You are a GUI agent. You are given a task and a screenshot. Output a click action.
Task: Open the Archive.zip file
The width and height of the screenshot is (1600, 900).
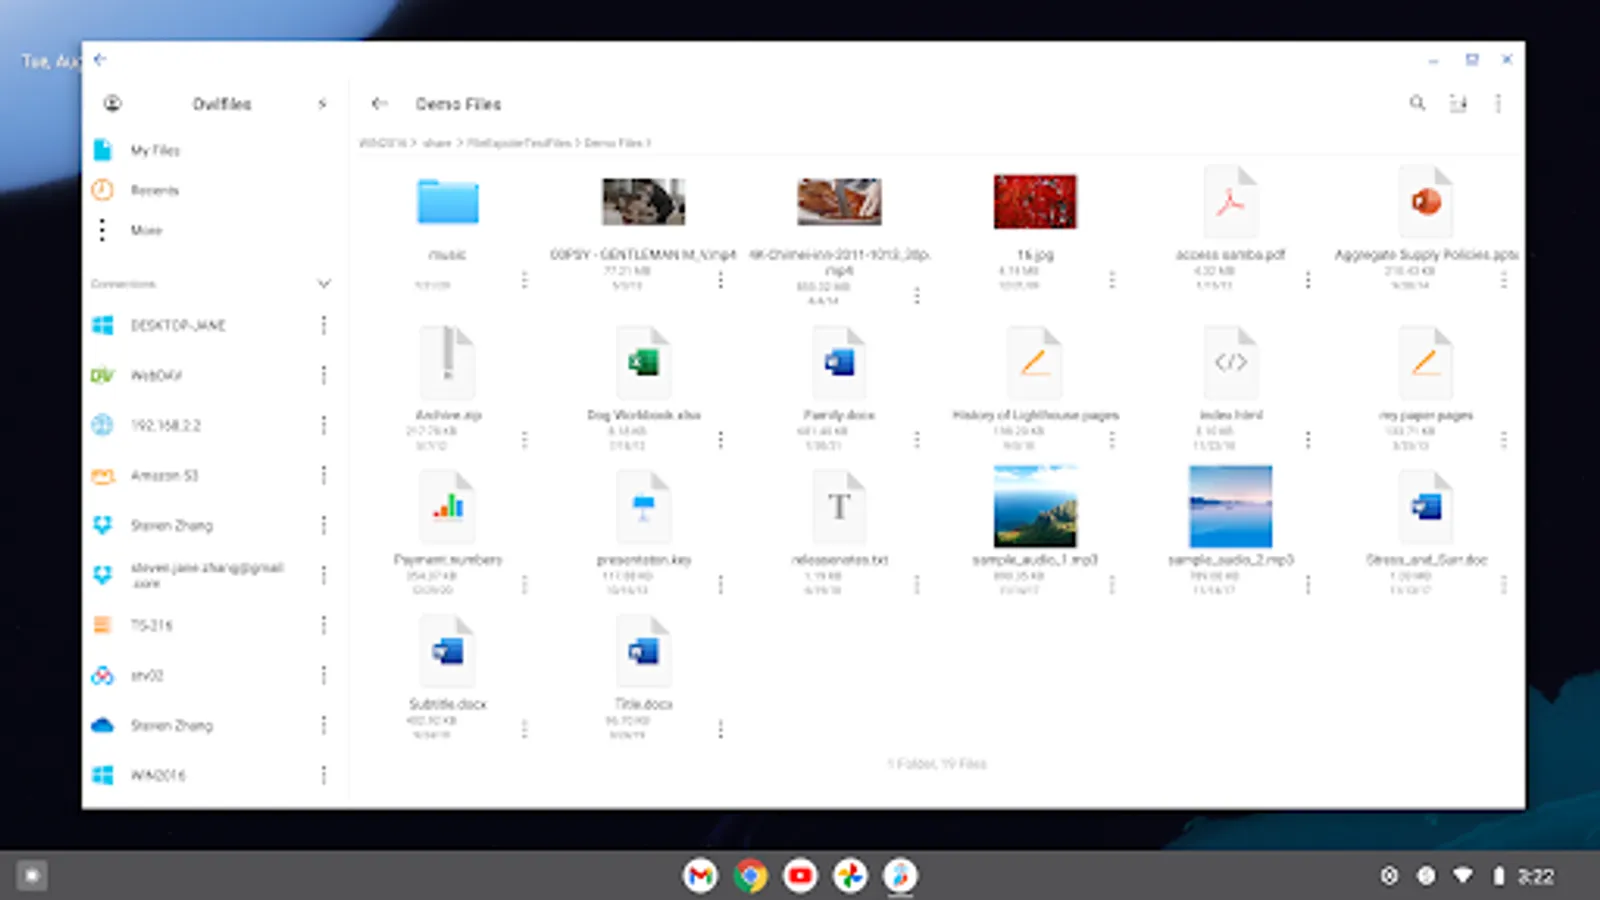pos(447,362)
